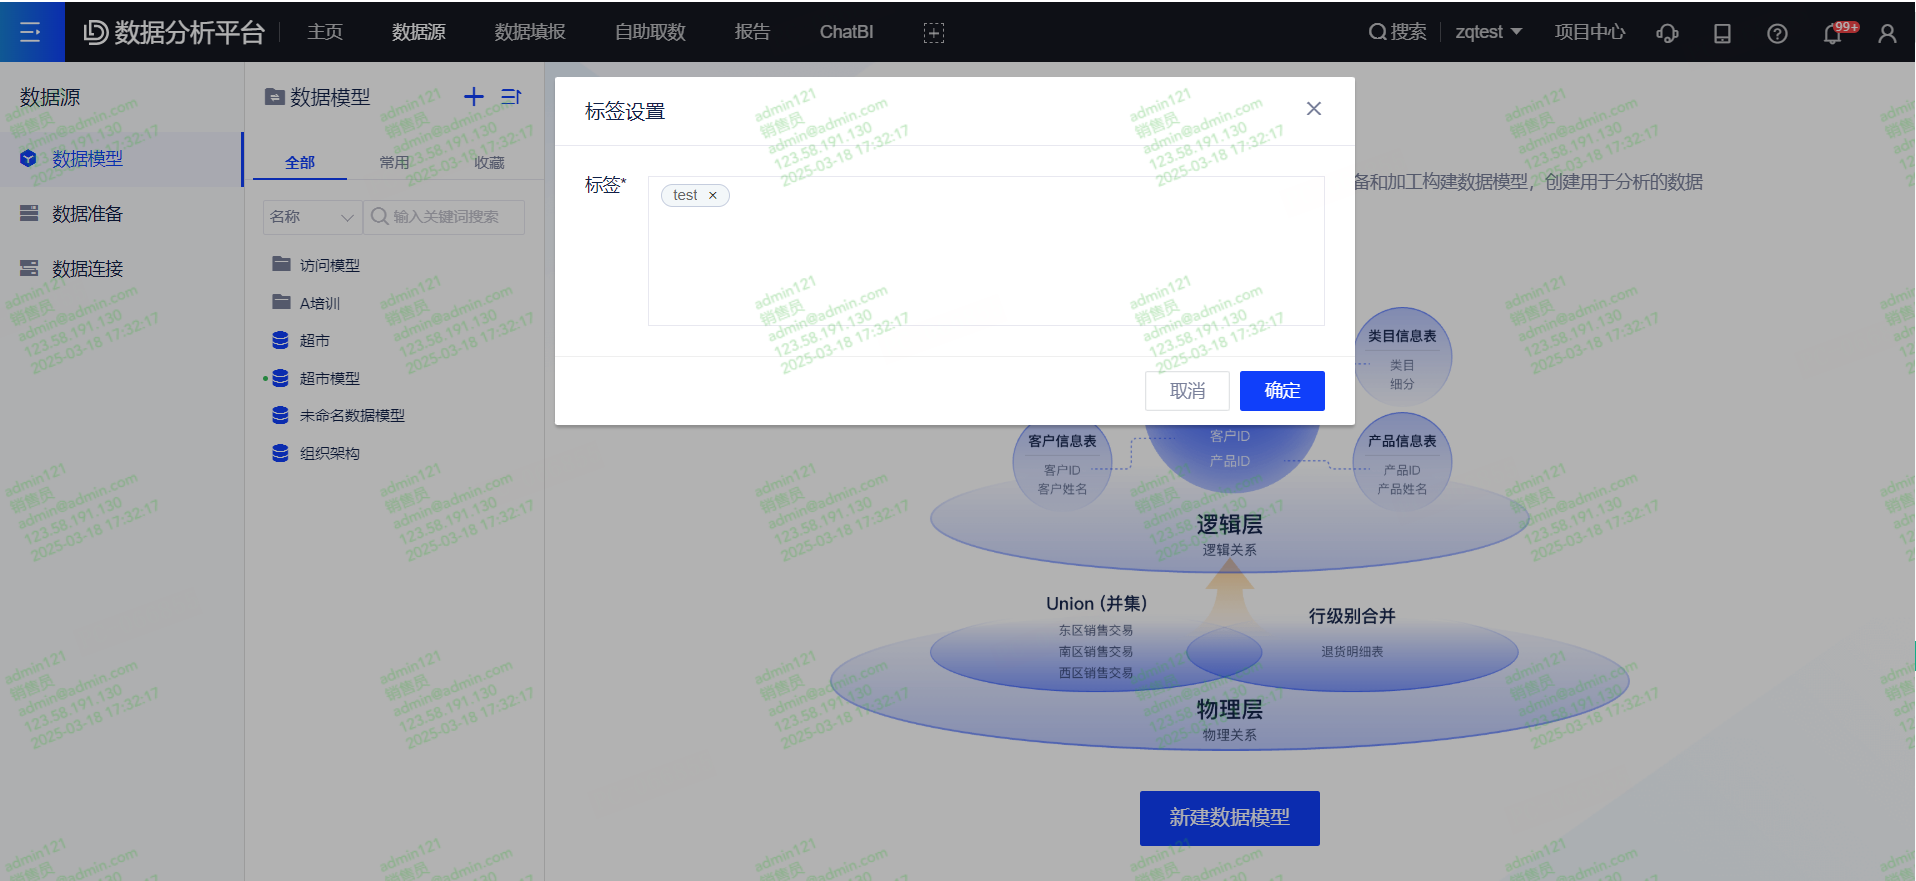
Task: Expand the zqtest account dropdown
Action: tap(1488, 32)
